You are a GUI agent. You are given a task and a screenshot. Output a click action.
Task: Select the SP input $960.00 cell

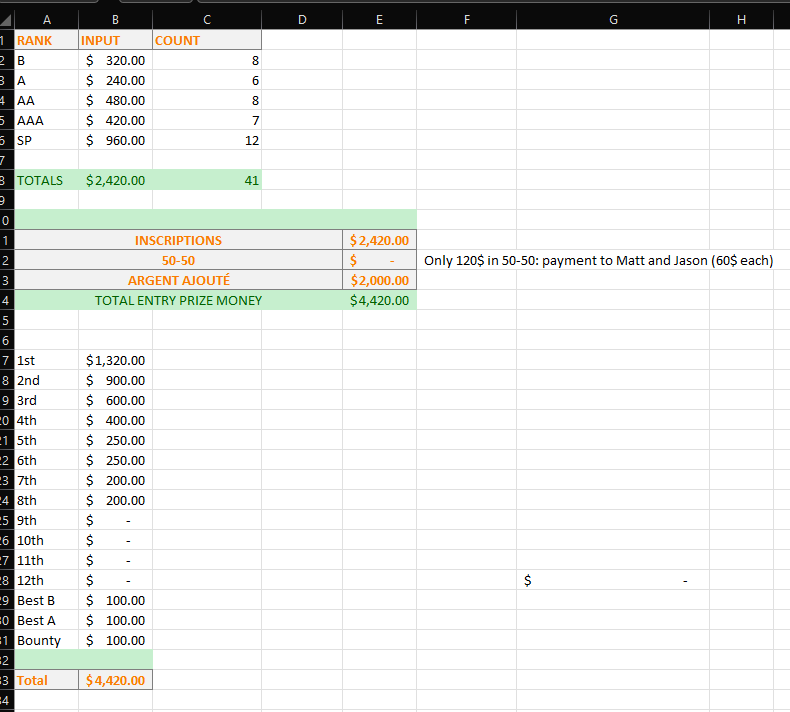coord(115,141)
